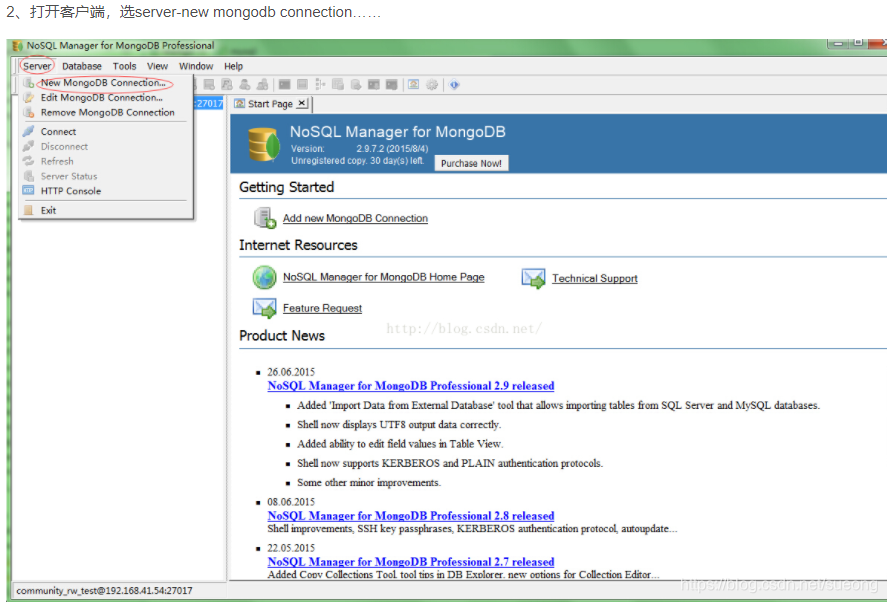The width and height of the screenshot is (887, 603).
Task: Click the Internet Resources heading
Action: [298, 245]
